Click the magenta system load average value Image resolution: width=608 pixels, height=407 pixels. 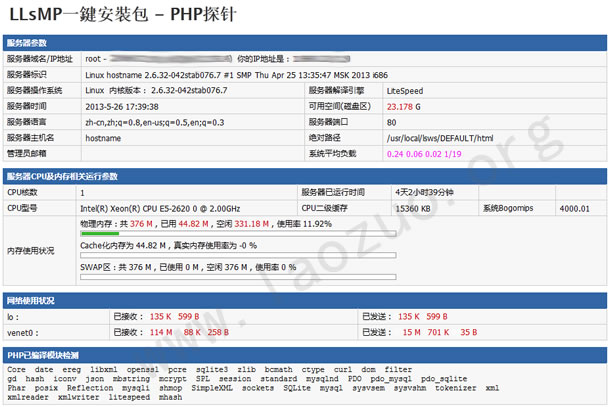[424, 154]
